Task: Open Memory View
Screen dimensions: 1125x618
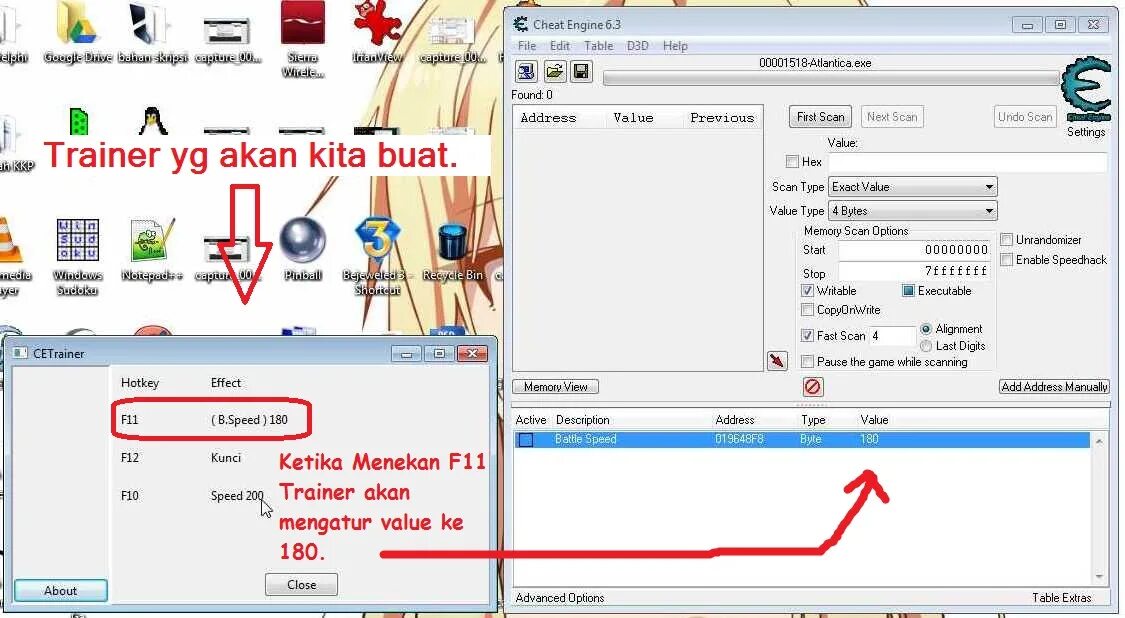Action: click(x=555, y=387)
